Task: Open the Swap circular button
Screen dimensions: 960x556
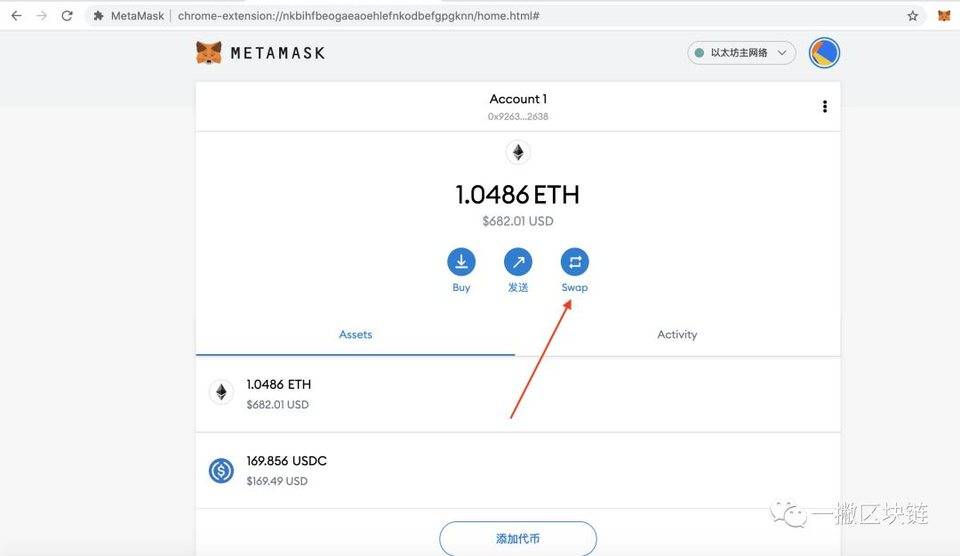Action: click(574, 262)
